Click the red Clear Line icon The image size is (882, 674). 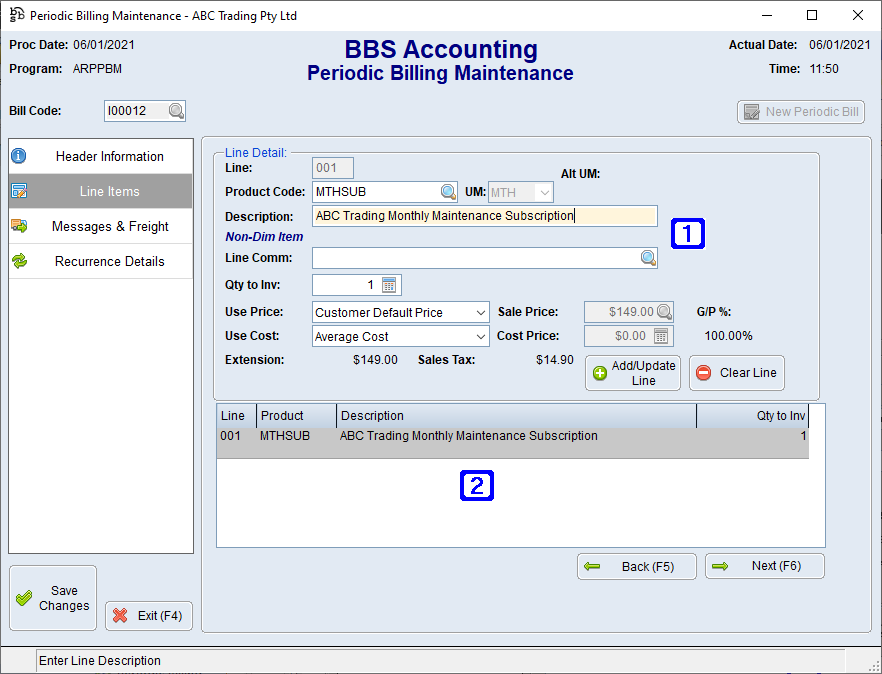702,372
